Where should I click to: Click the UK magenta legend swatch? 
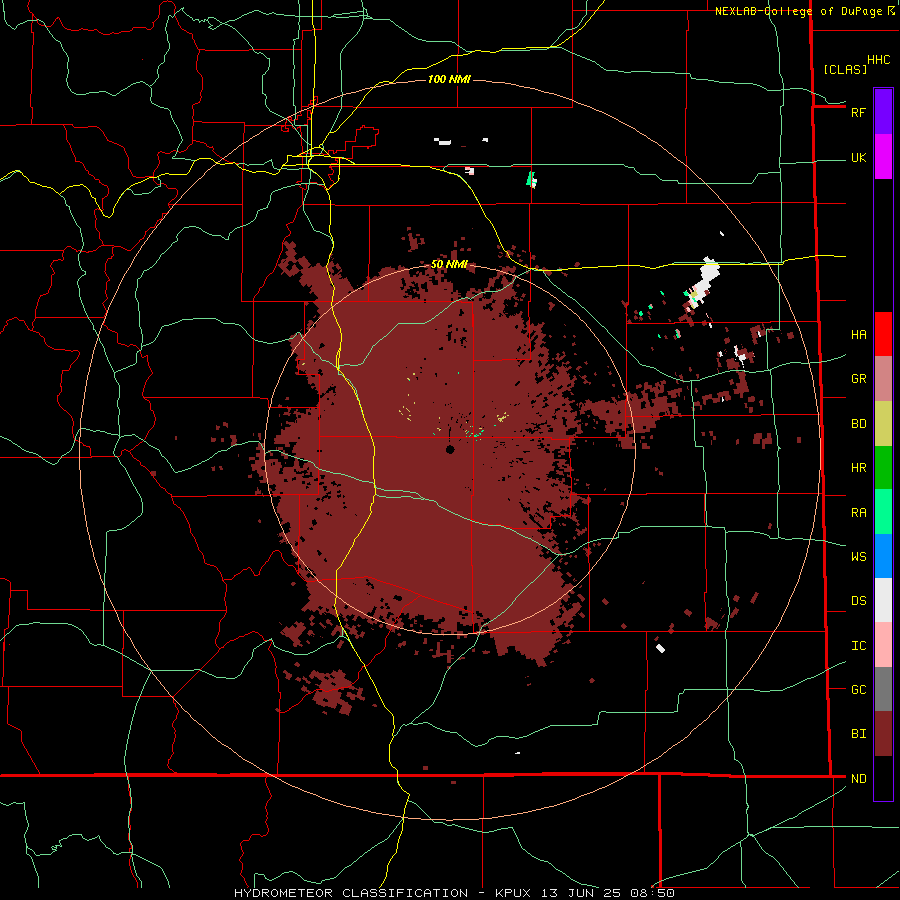[x=883, y=157]
